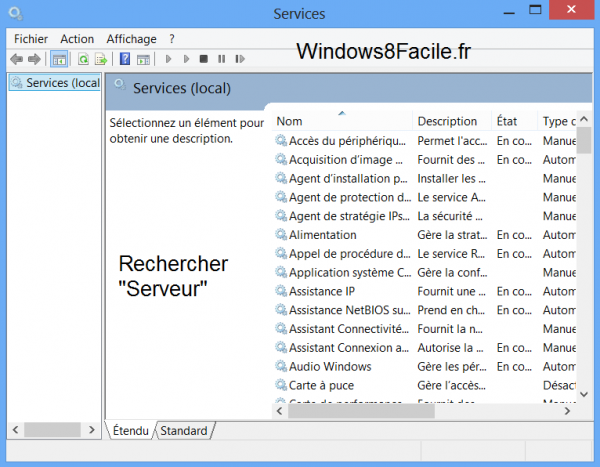
Task: Click the gear icon beside Carte à puce
Action: pos(281,385)
